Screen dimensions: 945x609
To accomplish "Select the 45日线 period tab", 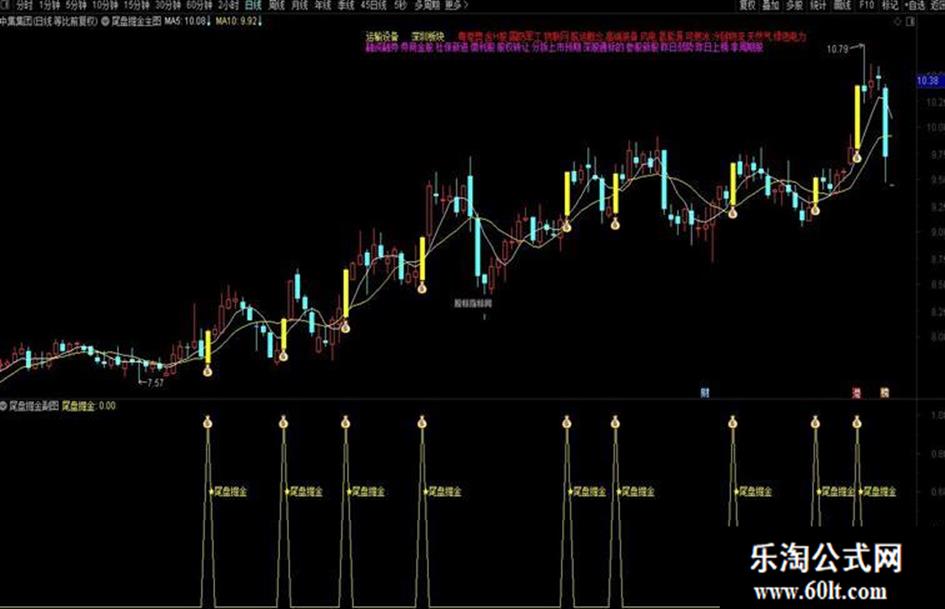I will point(374,5).
